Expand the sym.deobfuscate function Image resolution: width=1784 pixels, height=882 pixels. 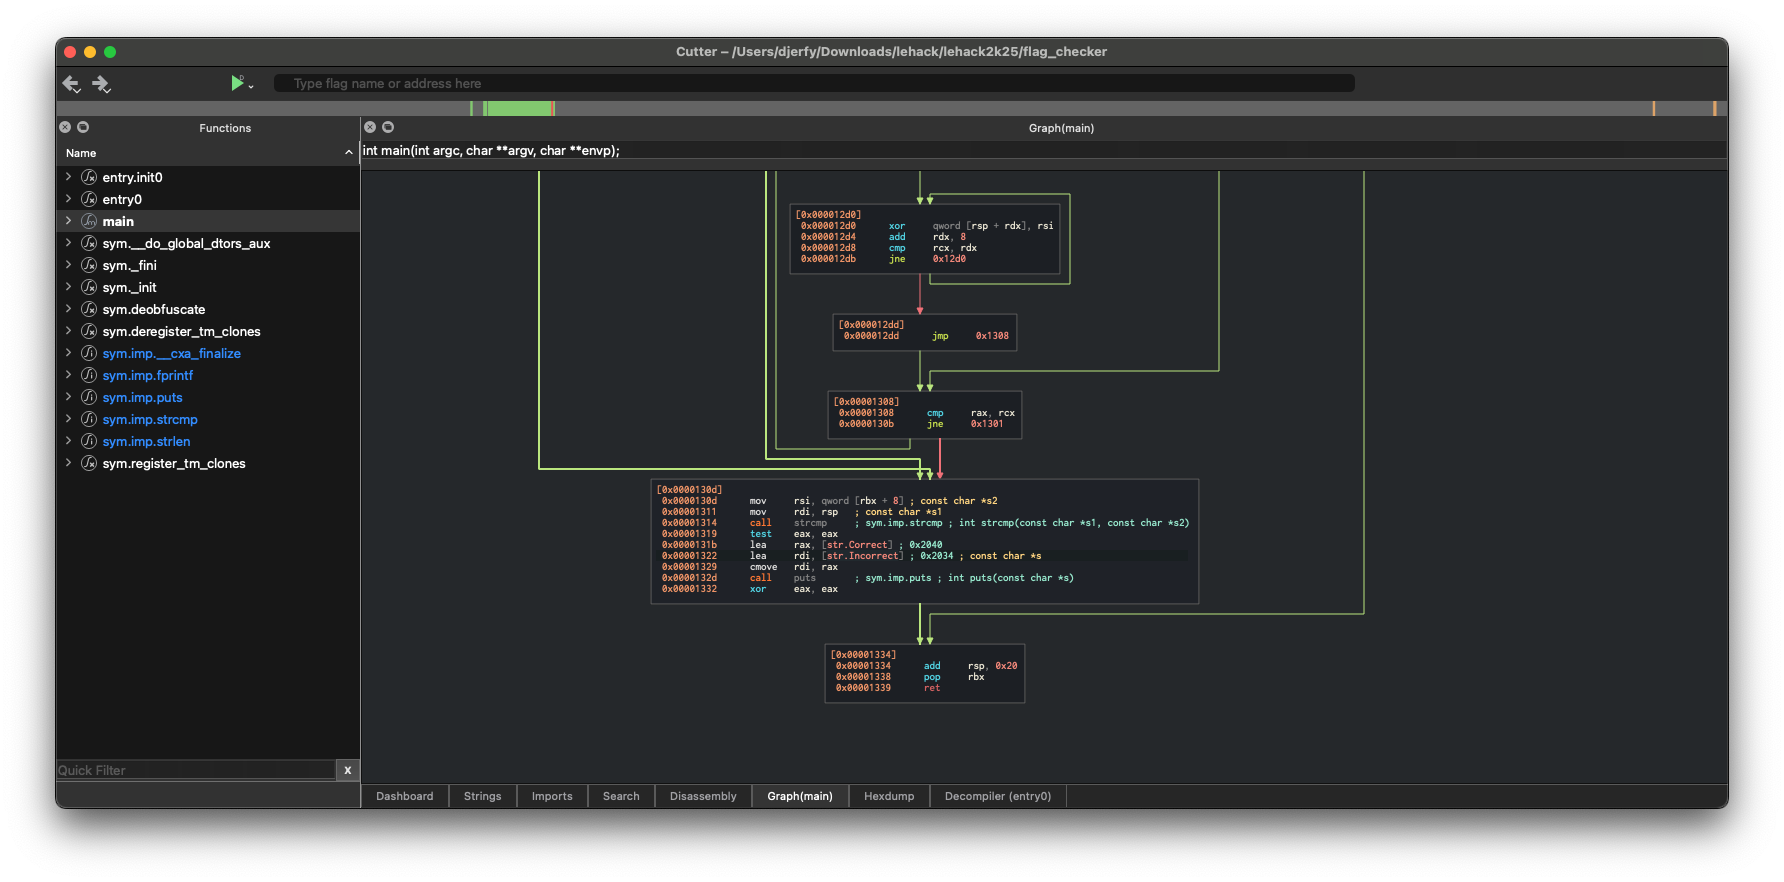[68, 309]
